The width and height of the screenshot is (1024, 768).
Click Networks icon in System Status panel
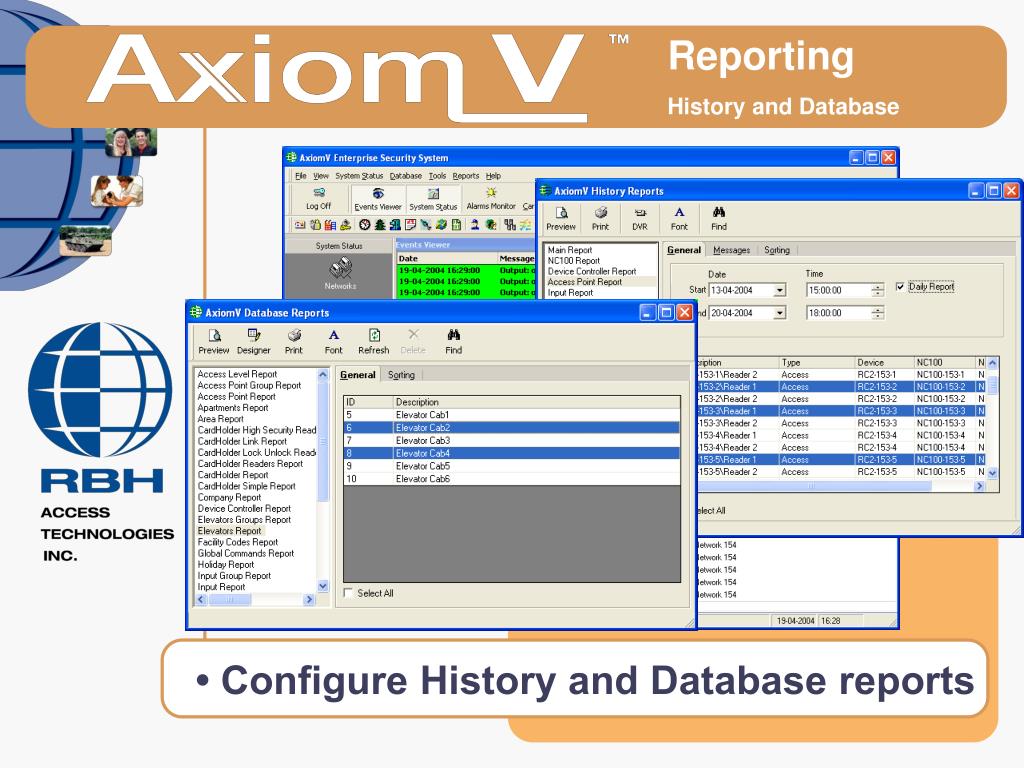[x=340, y=274]
